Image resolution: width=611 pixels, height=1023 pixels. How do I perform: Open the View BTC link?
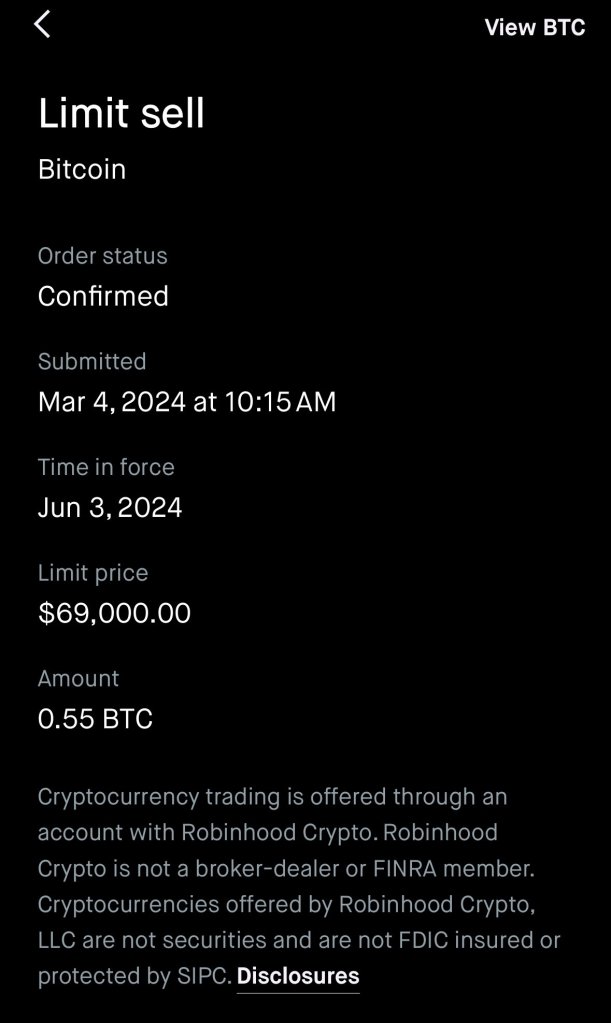[x=534, y=28]
